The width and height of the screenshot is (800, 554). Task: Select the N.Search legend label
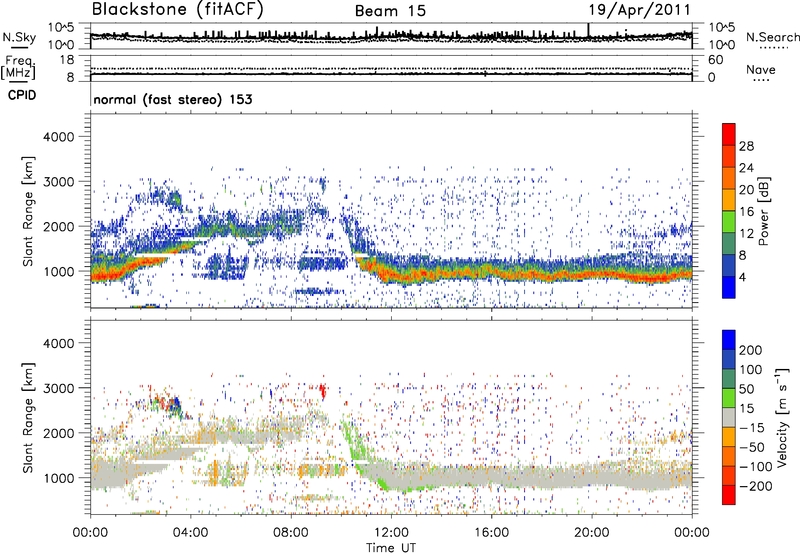(773, 37)
